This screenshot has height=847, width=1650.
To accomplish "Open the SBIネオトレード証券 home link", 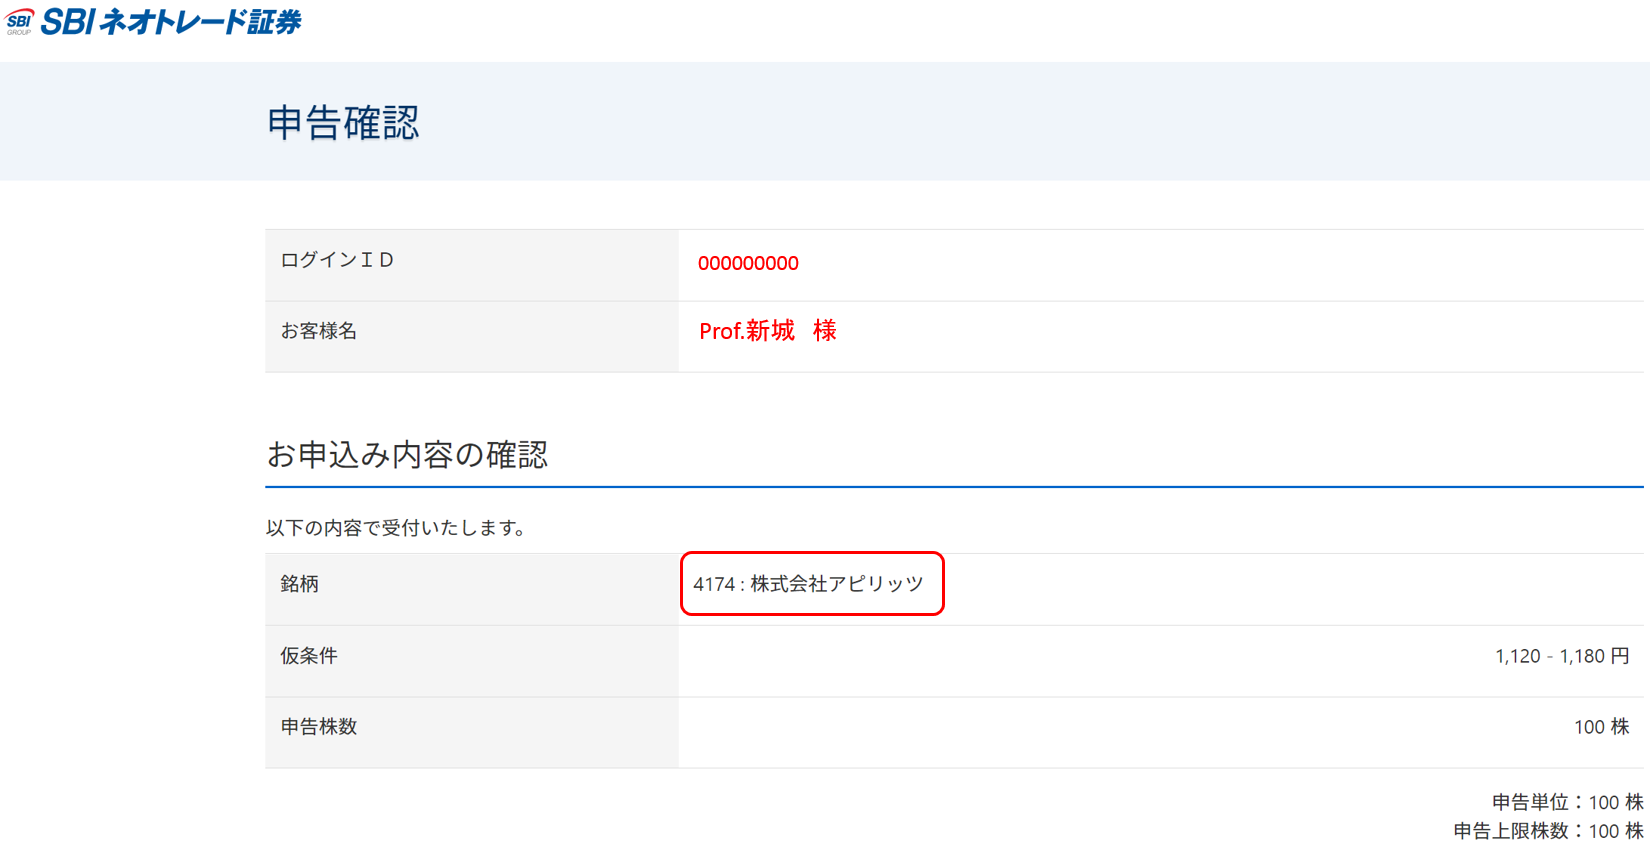I will pyautogui.click(x=170, y=22).
